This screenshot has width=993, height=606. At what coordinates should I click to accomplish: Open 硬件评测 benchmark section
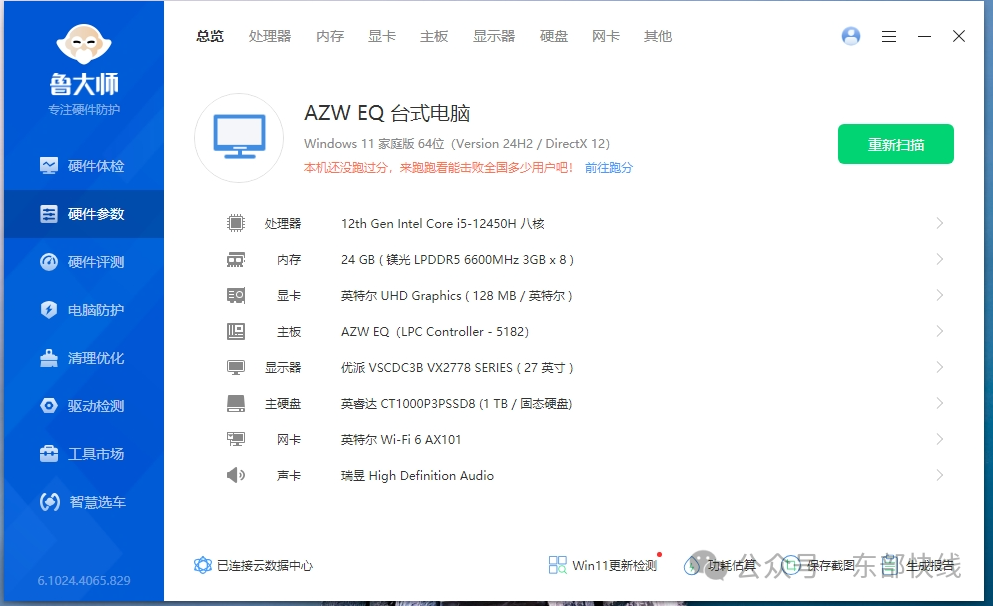(x=84, y=262)
